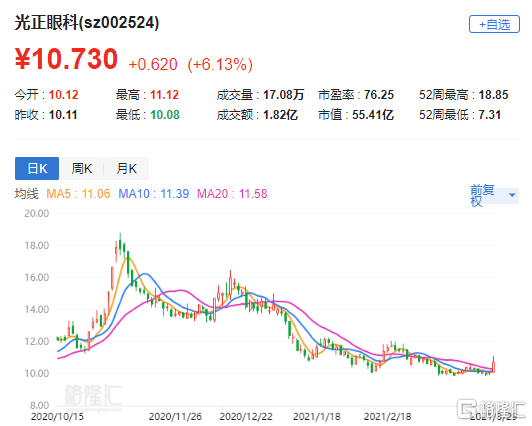Switch to the 月K monthly chart tab

pyautogui.click(x=126, y=168)
